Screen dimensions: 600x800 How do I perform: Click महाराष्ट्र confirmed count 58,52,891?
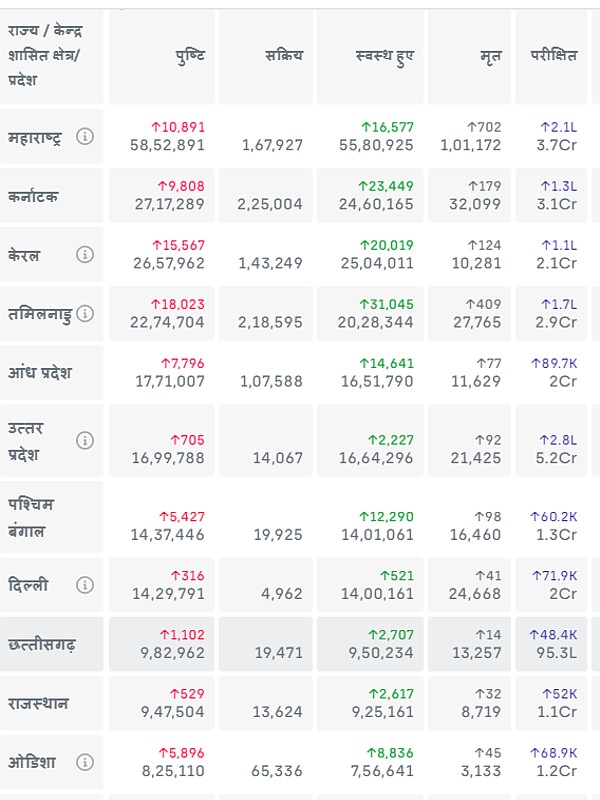pyautogui.click(x=167, y=145)
